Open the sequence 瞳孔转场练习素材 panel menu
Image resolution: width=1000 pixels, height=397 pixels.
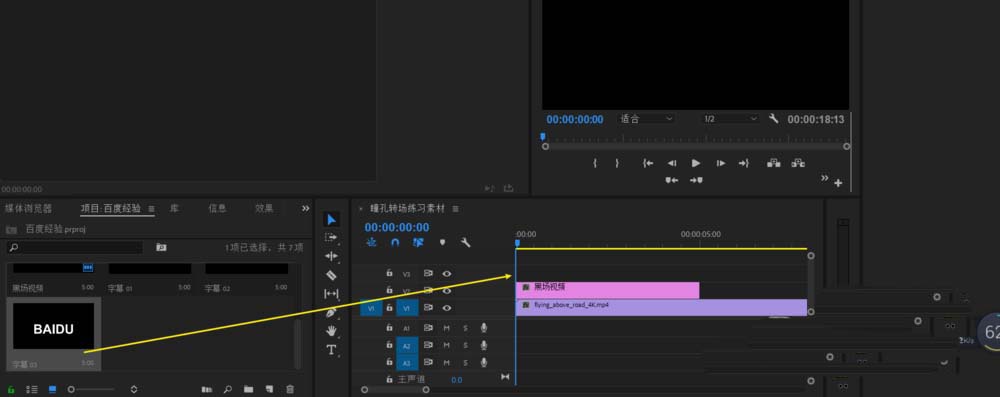455,209
